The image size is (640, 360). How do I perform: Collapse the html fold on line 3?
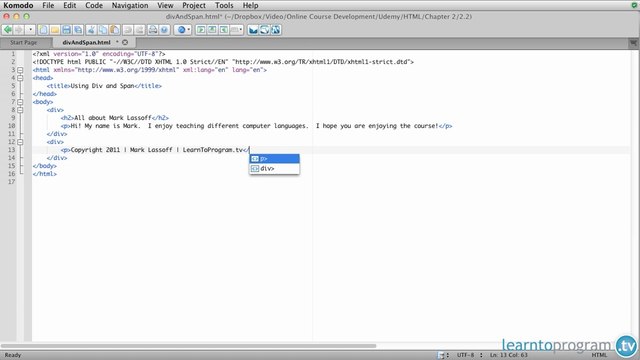[20, 70]
